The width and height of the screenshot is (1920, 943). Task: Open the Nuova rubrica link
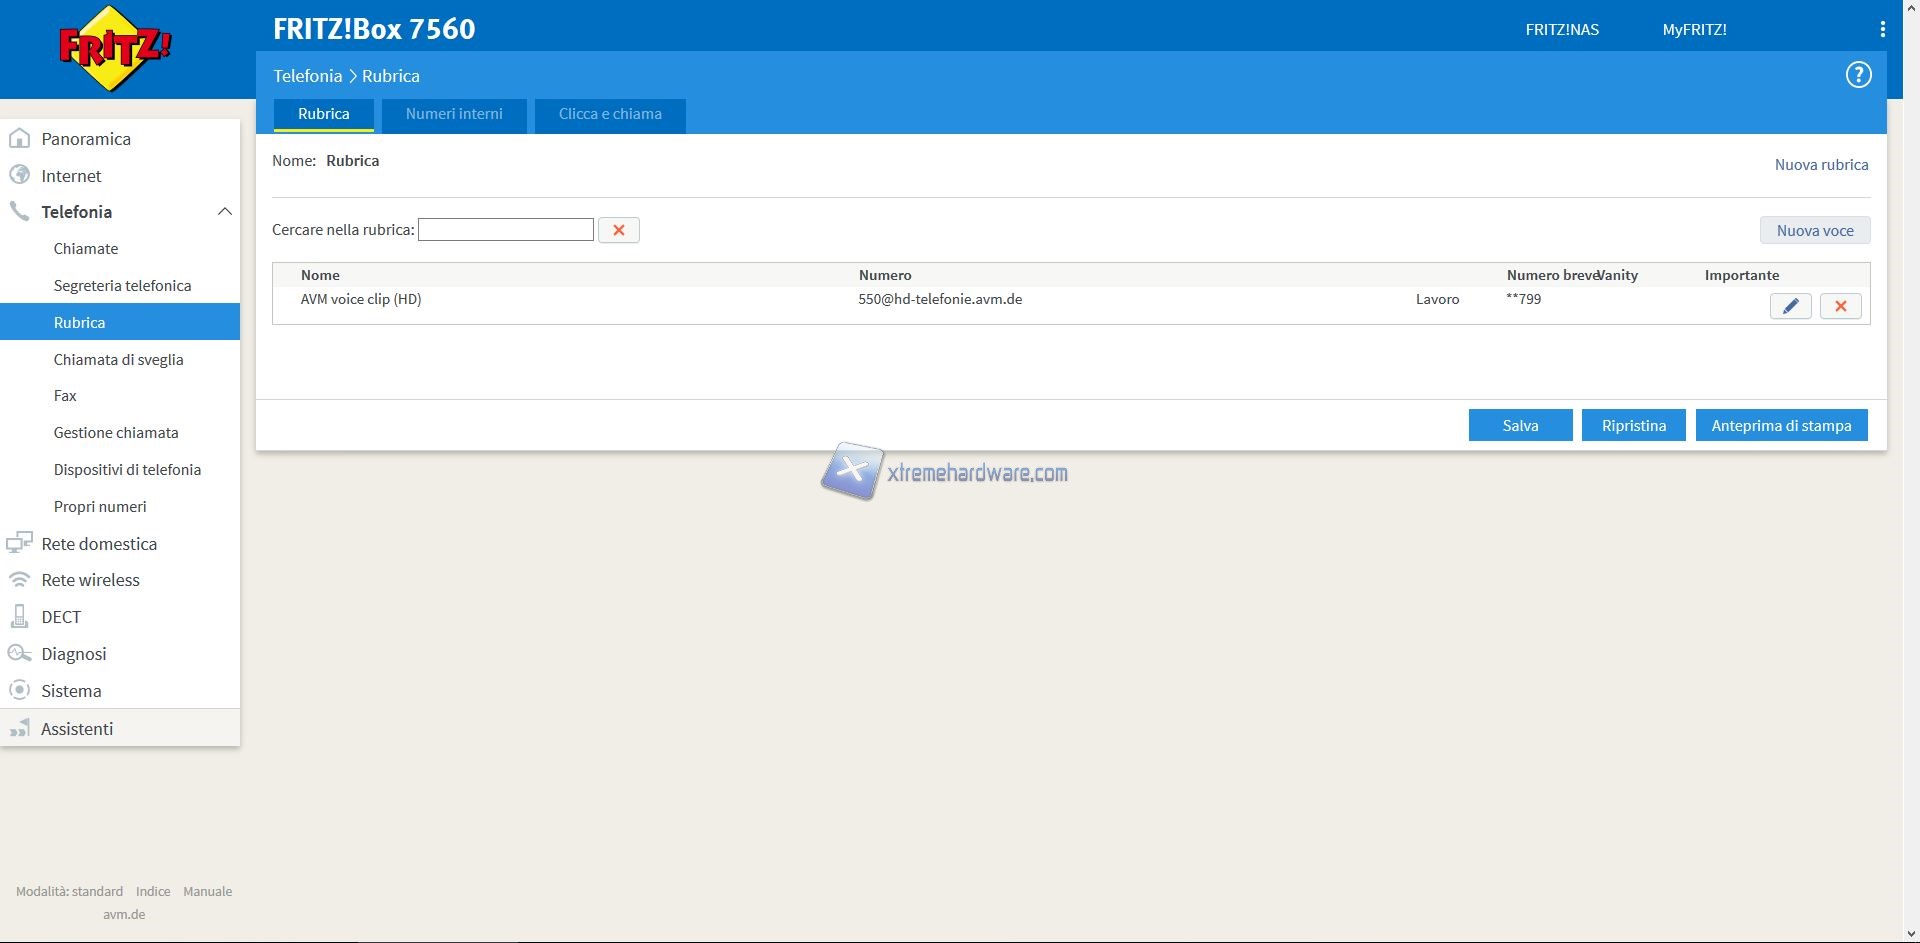[1821, 165]
